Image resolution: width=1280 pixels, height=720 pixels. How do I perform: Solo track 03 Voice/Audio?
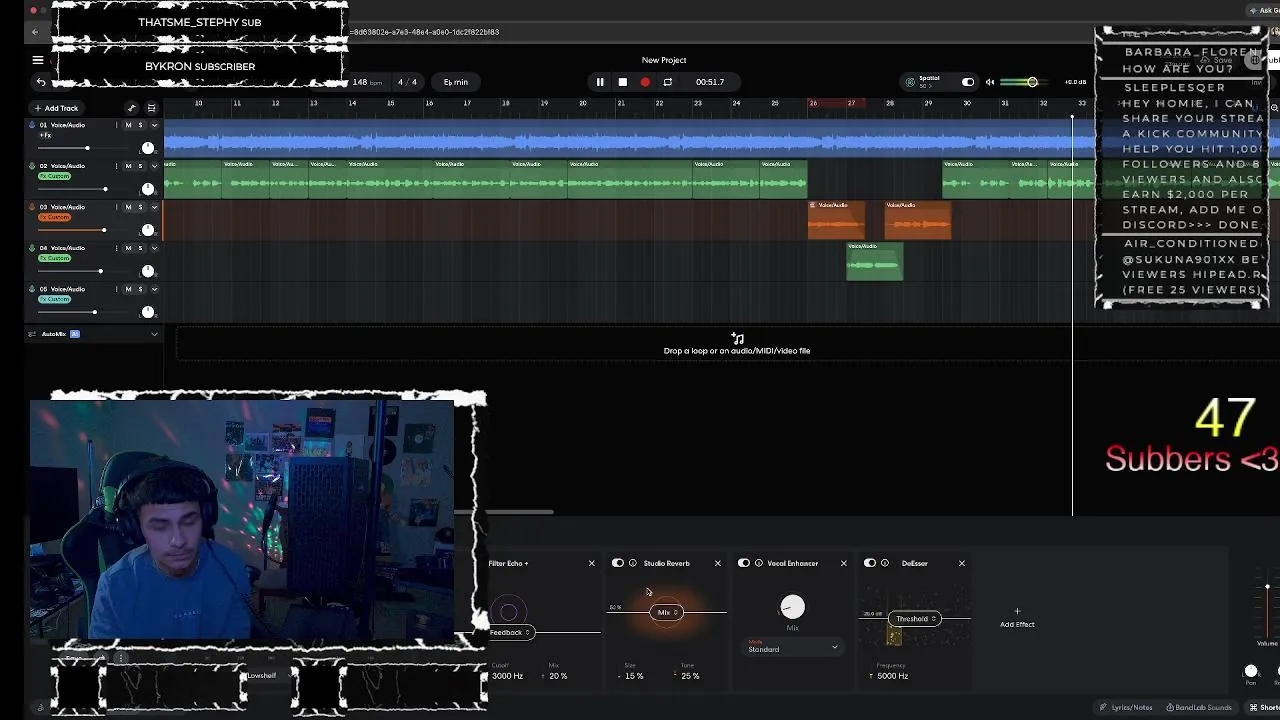140,207
